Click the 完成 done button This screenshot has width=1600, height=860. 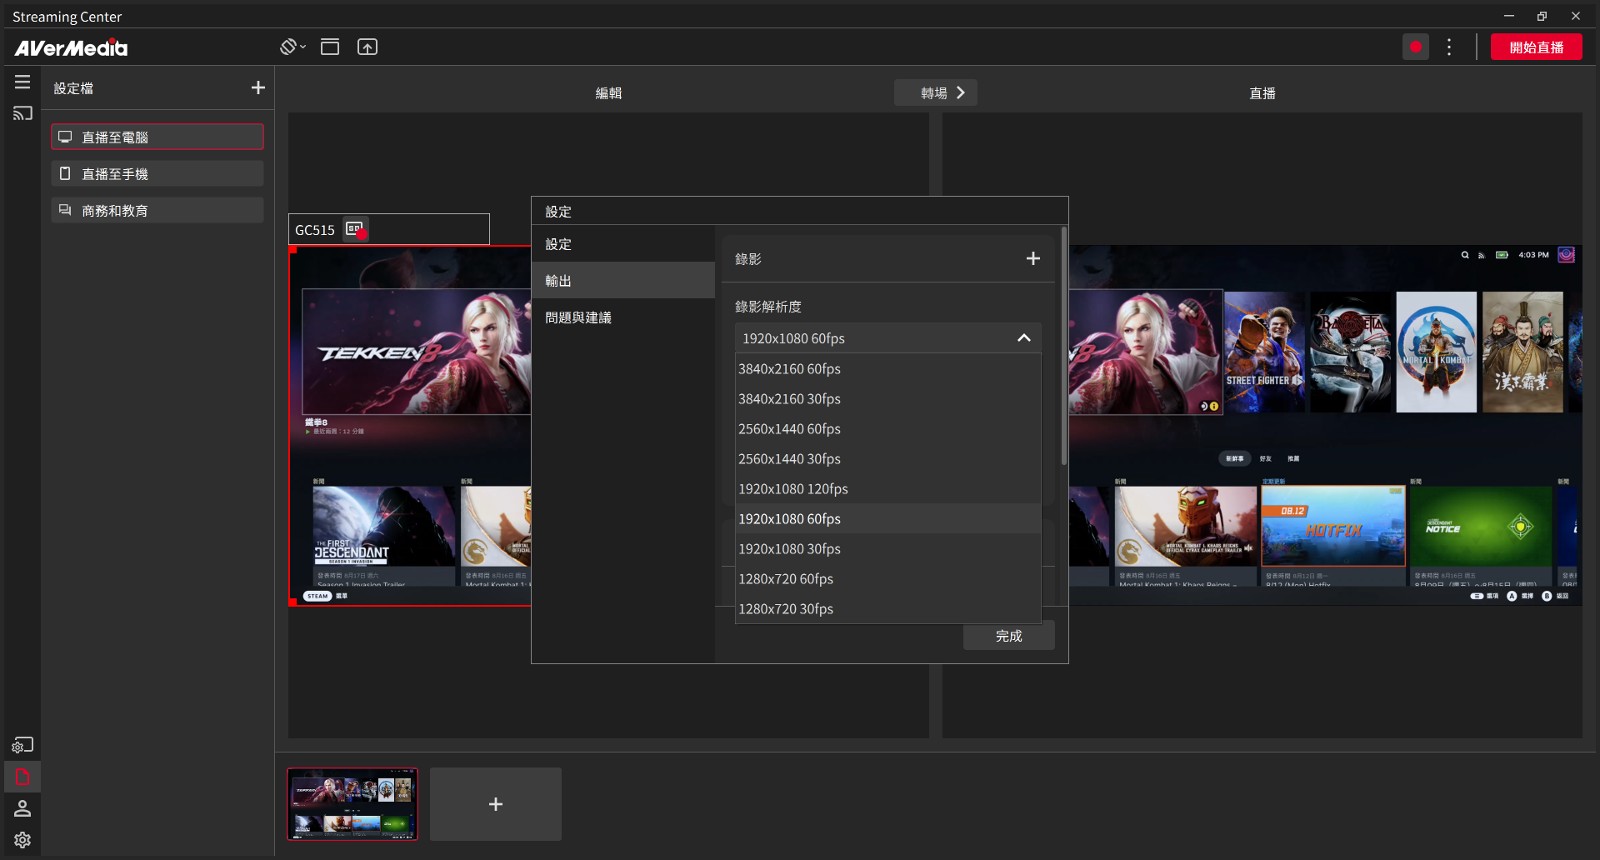[1008, 636]
